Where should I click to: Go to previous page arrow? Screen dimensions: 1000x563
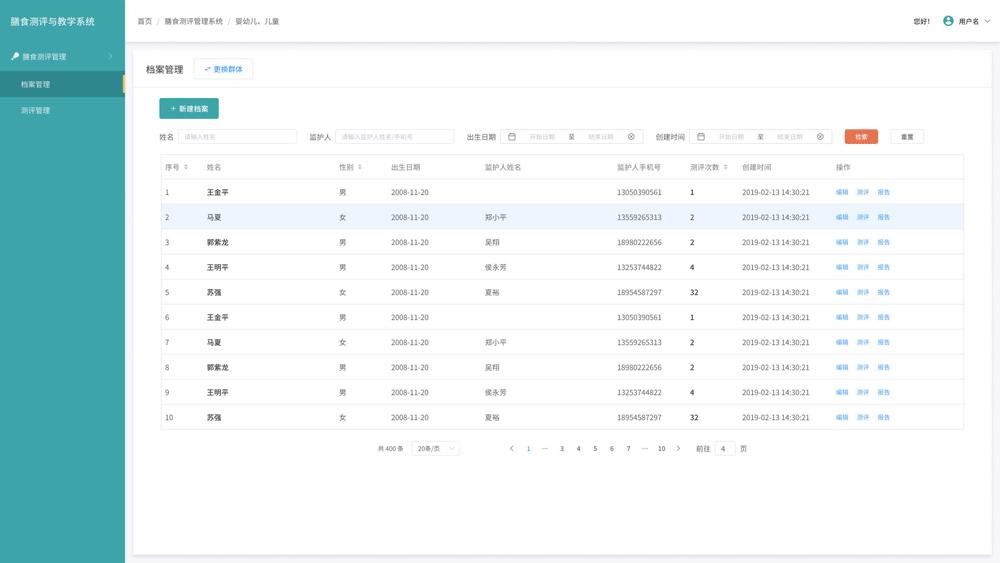click(511, 448)
